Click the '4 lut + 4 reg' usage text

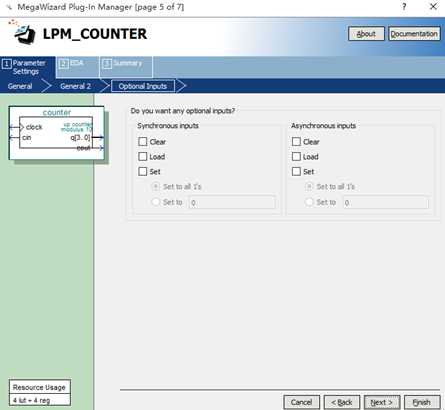[31, 400]
